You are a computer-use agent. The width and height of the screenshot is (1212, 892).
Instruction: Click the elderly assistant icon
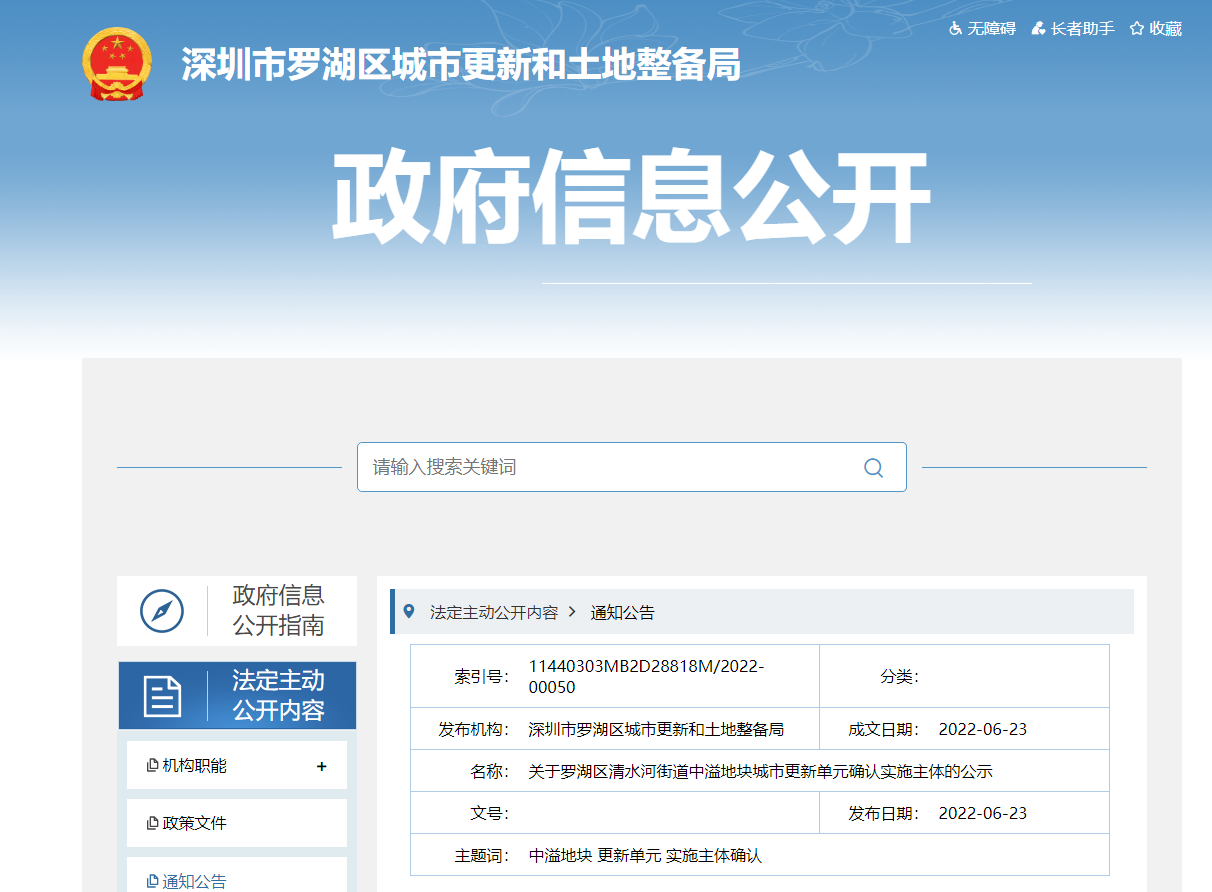coord(1039,29)
